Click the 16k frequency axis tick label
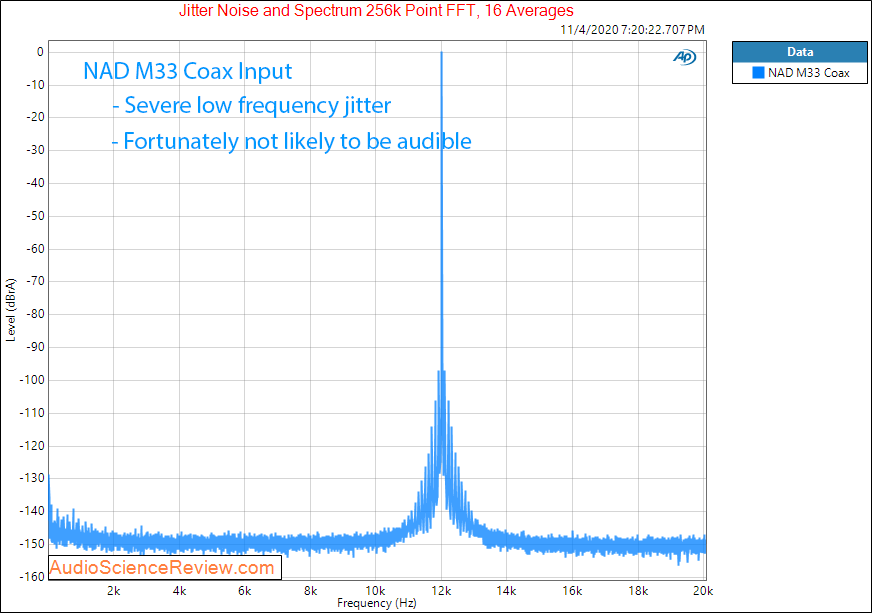The height and width of the screenshot is (613, 872). click(x=572, y=591)
